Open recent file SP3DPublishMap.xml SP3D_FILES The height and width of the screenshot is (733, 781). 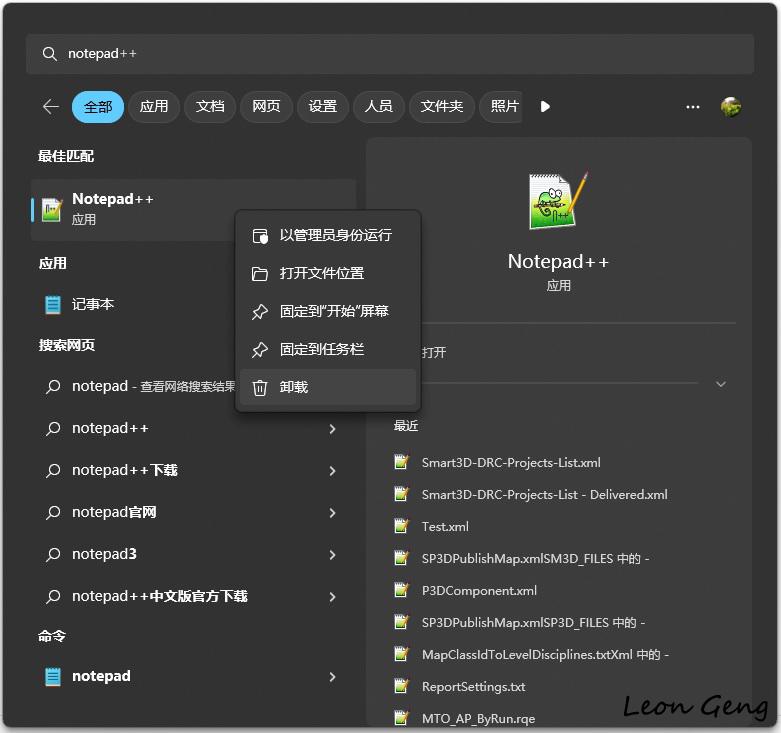click(x=533, y=622)
